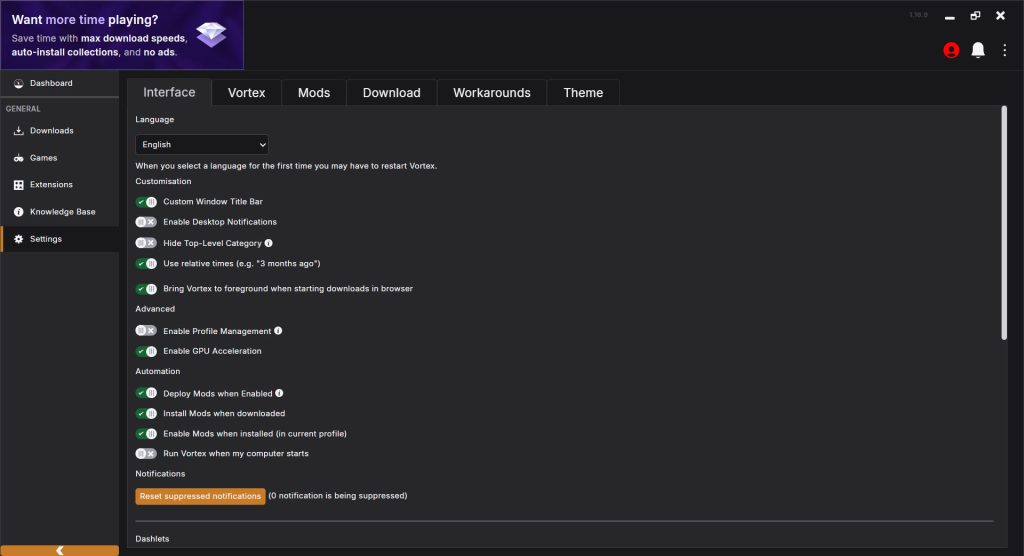The height and width of the screenshot is (556, 1024).
Task: Click the Advanced section heading
Action: coord(155,309)
